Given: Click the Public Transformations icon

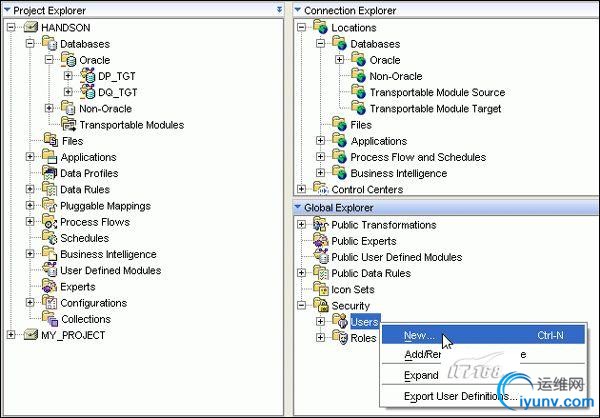Looking at the screenshot, I should 320,224.
